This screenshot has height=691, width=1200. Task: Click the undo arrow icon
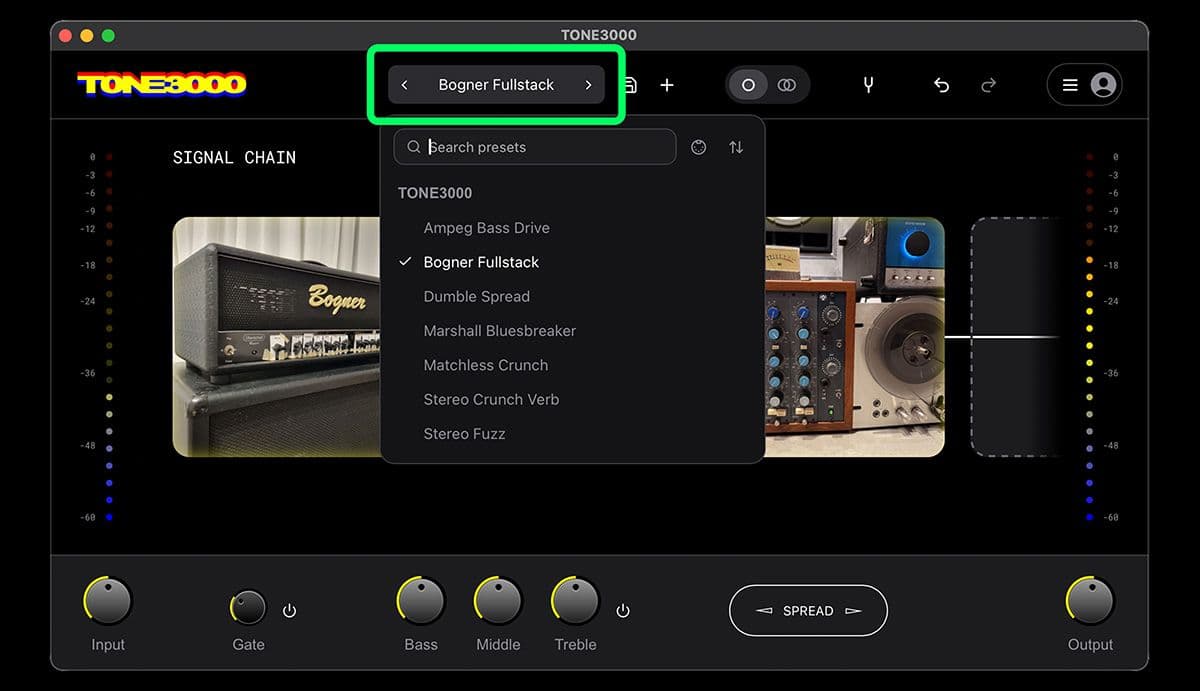[941, 85]
